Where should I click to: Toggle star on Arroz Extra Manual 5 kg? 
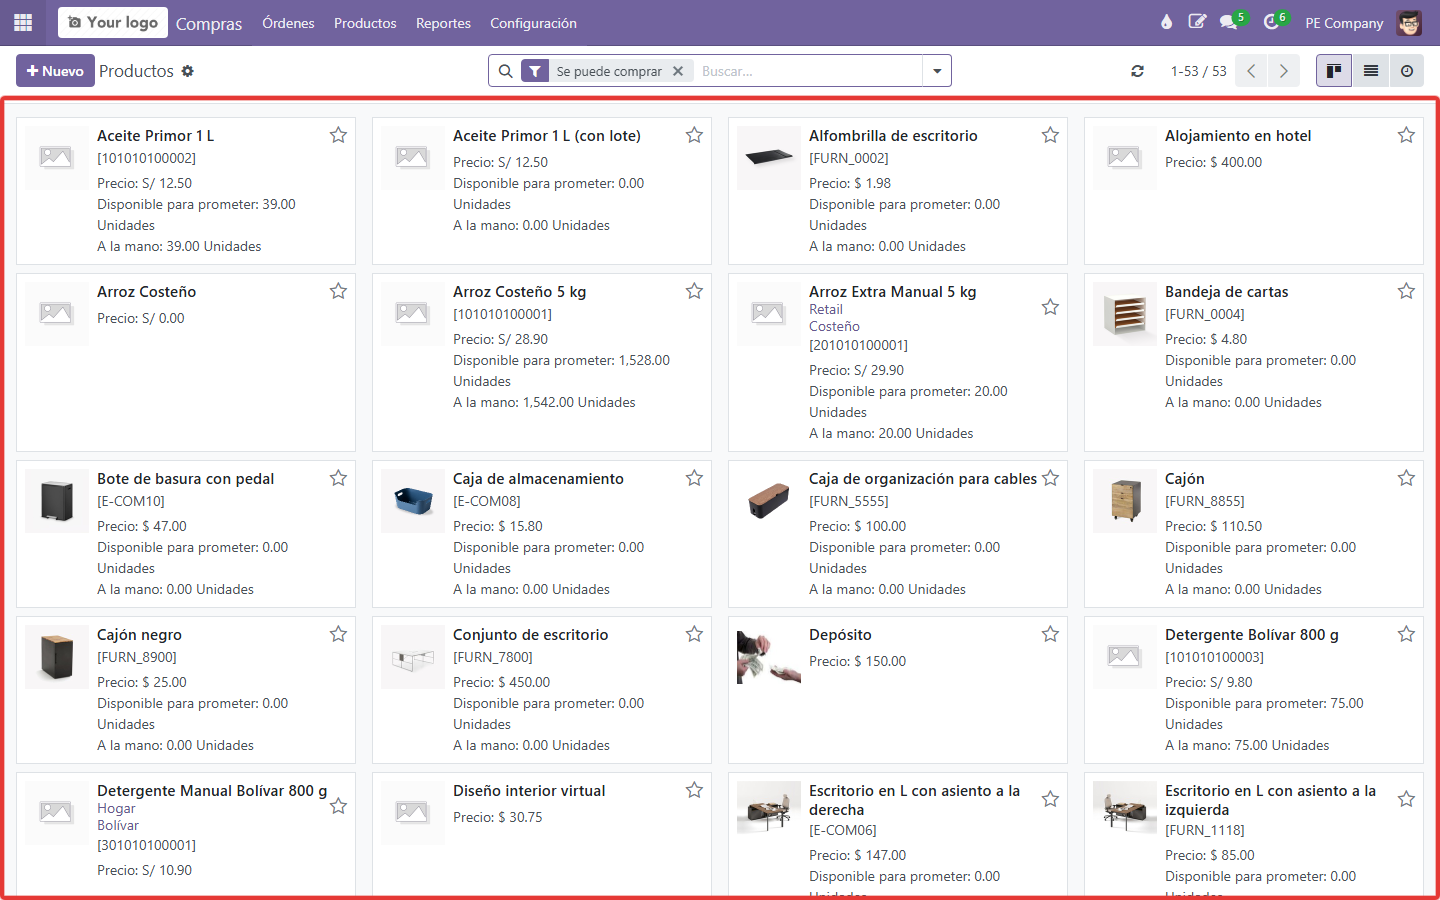click(x=1050, y=307)
